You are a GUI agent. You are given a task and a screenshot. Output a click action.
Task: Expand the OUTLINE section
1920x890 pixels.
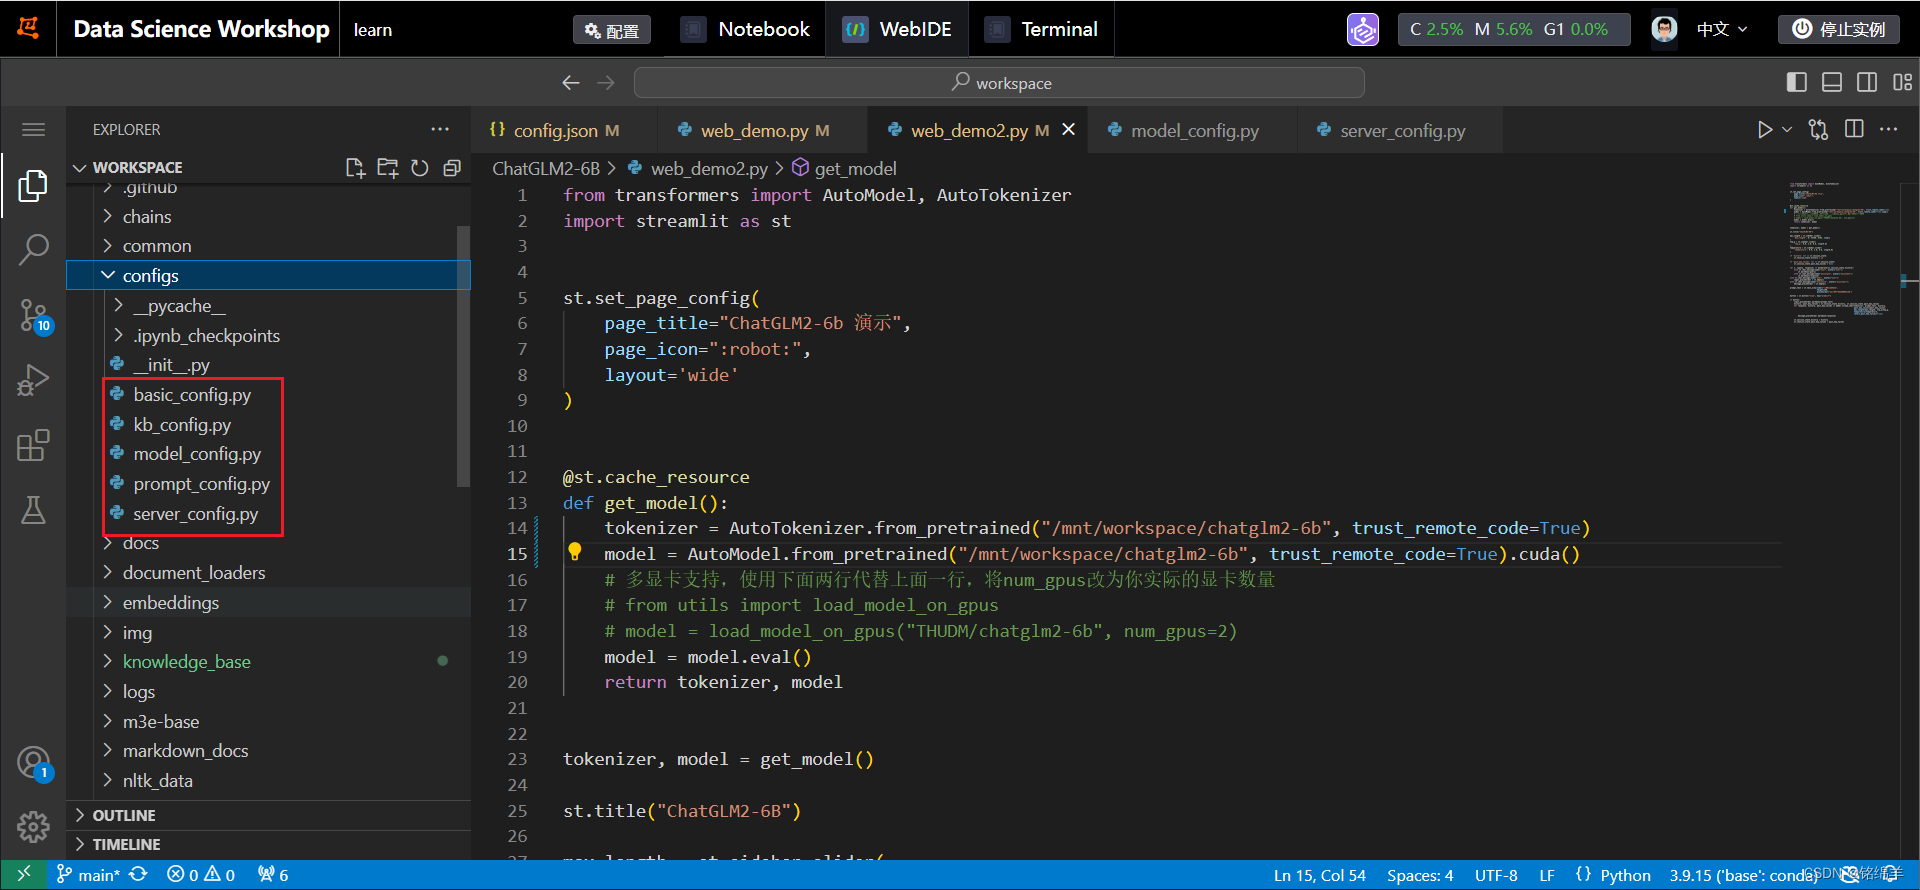(268, 815)
